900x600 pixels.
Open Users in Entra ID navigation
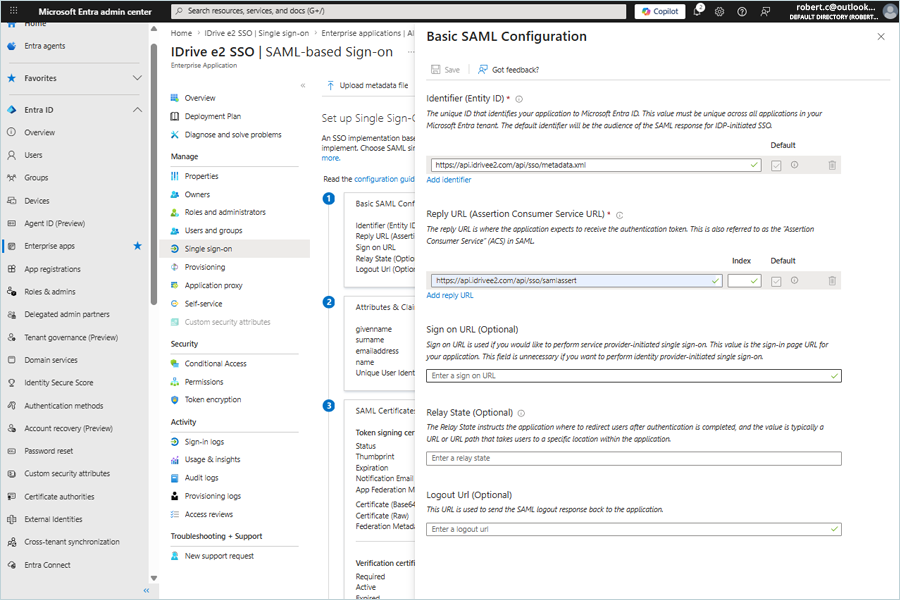[x=33, y=155]
